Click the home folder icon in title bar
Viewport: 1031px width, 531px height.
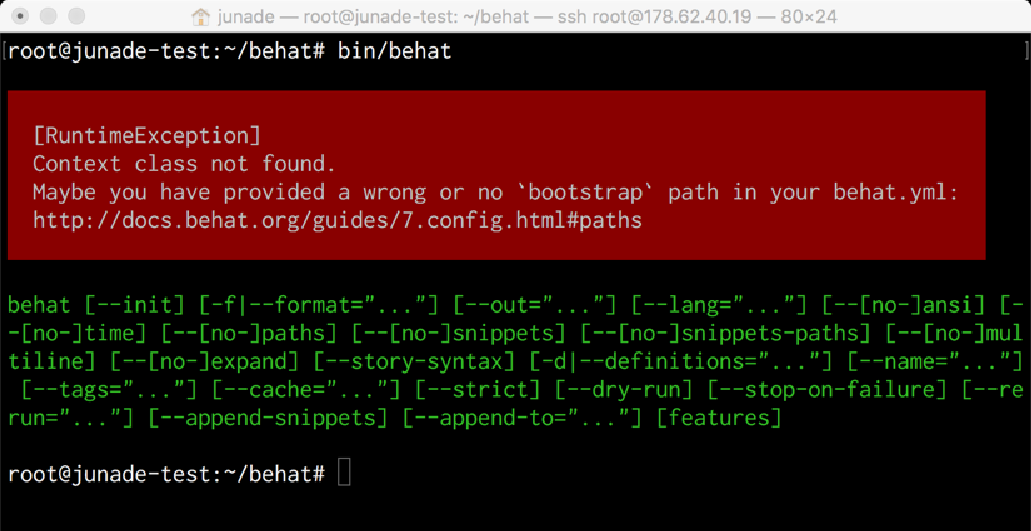point(200,16)
